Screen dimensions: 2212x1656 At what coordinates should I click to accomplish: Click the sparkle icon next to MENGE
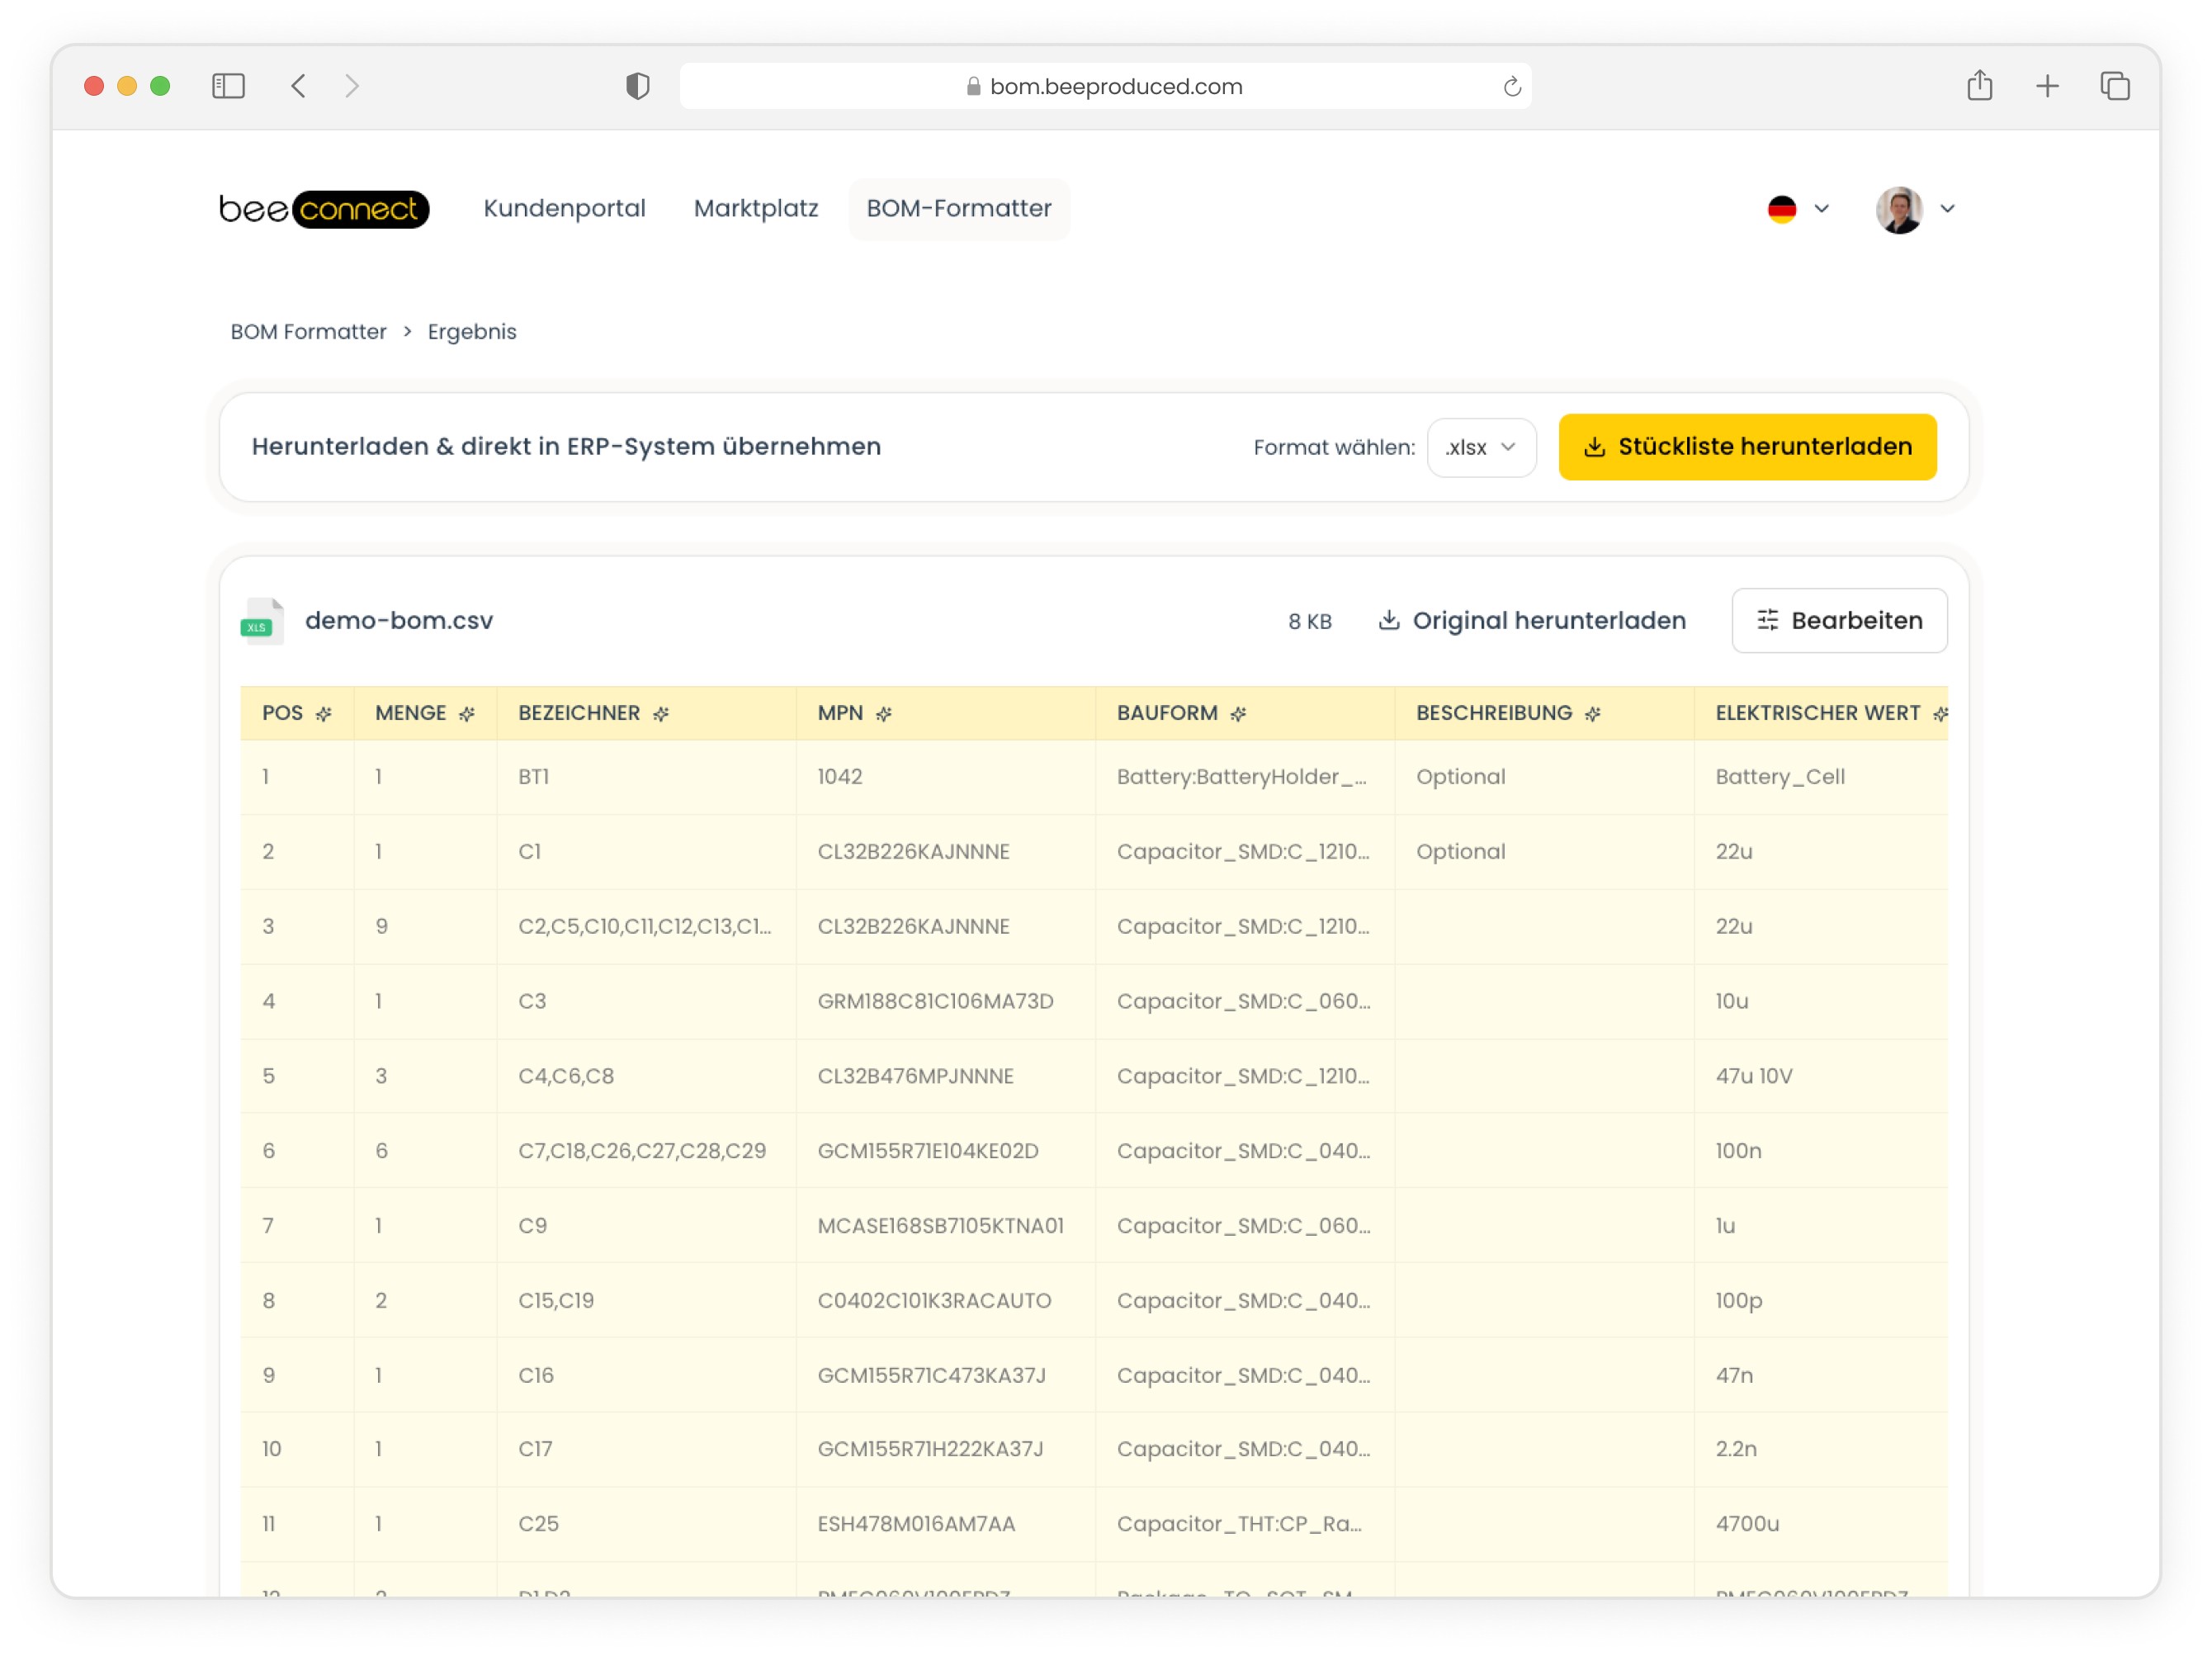tap(467, 714)
